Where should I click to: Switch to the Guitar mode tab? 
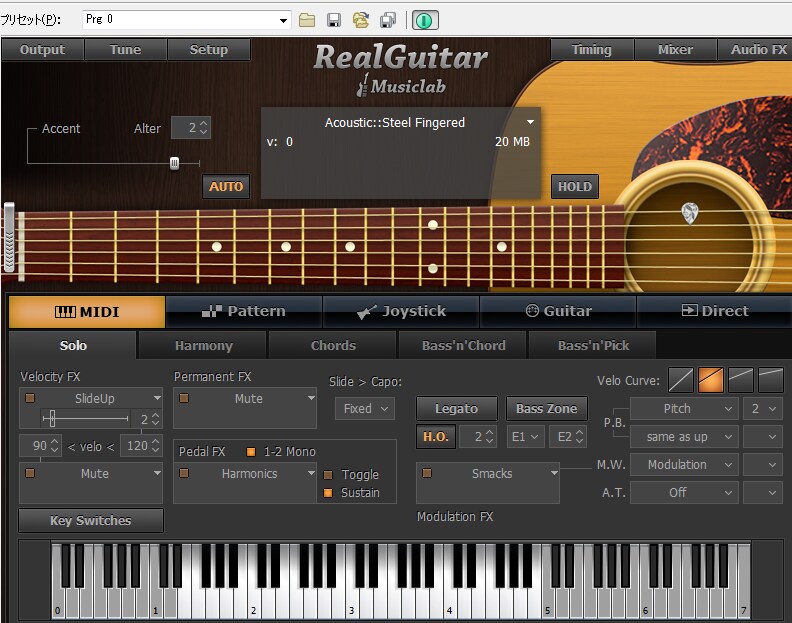[558, 311]
